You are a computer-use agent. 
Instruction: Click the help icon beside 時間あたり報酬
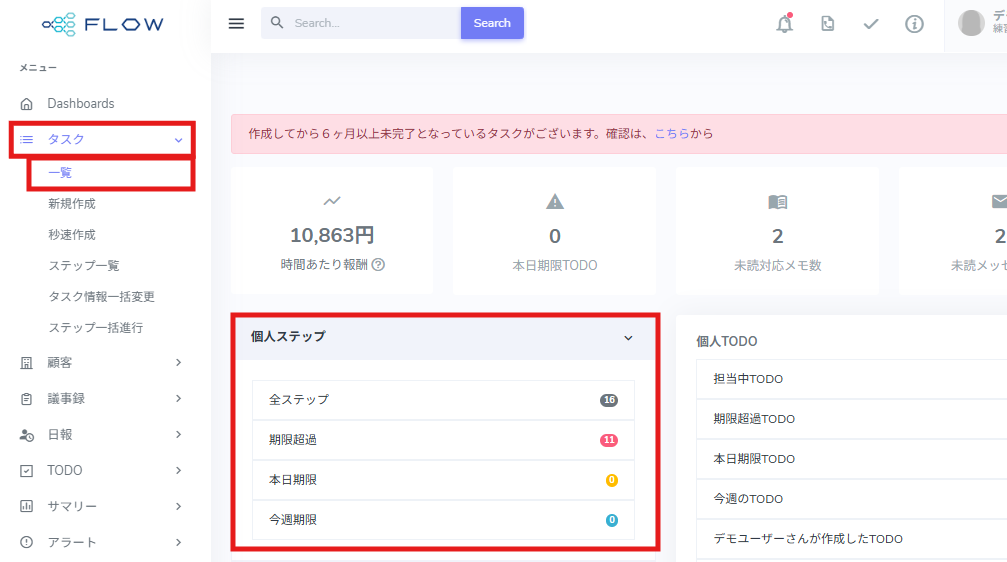pos(378,265)
